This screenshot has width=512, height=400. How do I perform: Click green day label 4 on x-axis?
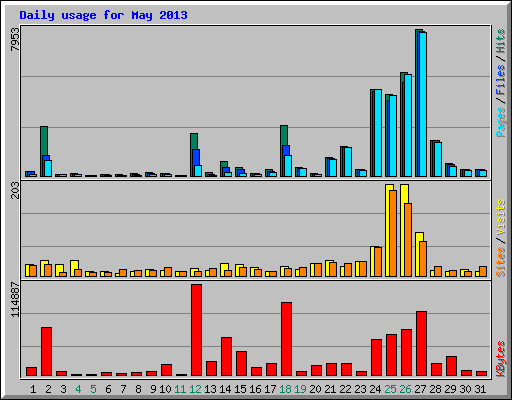pyautogui.click(x=78, y=389)
